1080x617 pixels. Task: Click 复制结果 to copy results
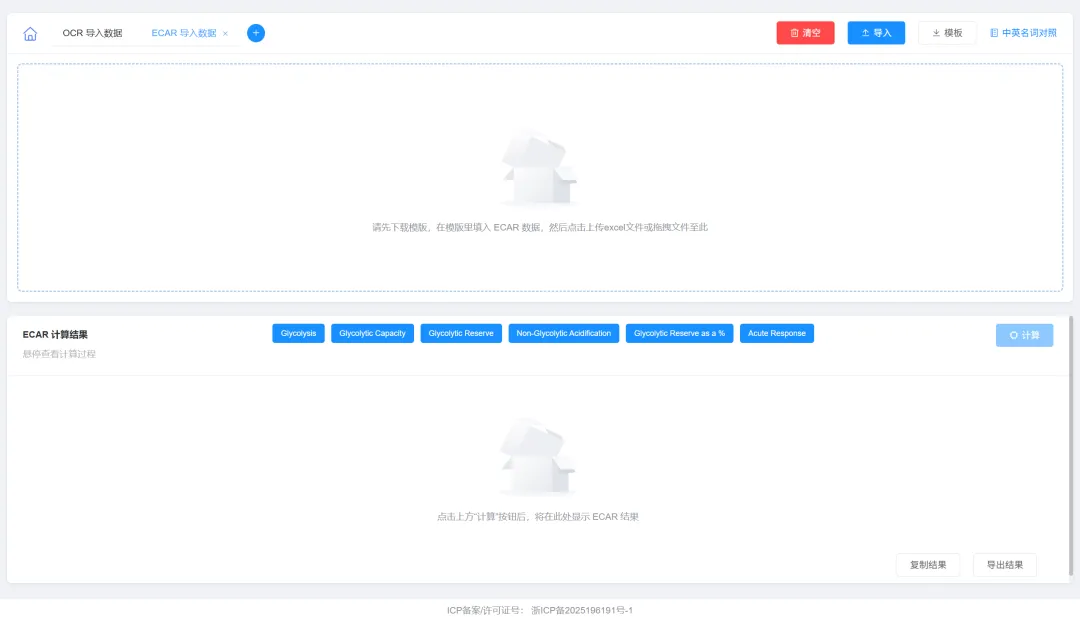[927, 565]
